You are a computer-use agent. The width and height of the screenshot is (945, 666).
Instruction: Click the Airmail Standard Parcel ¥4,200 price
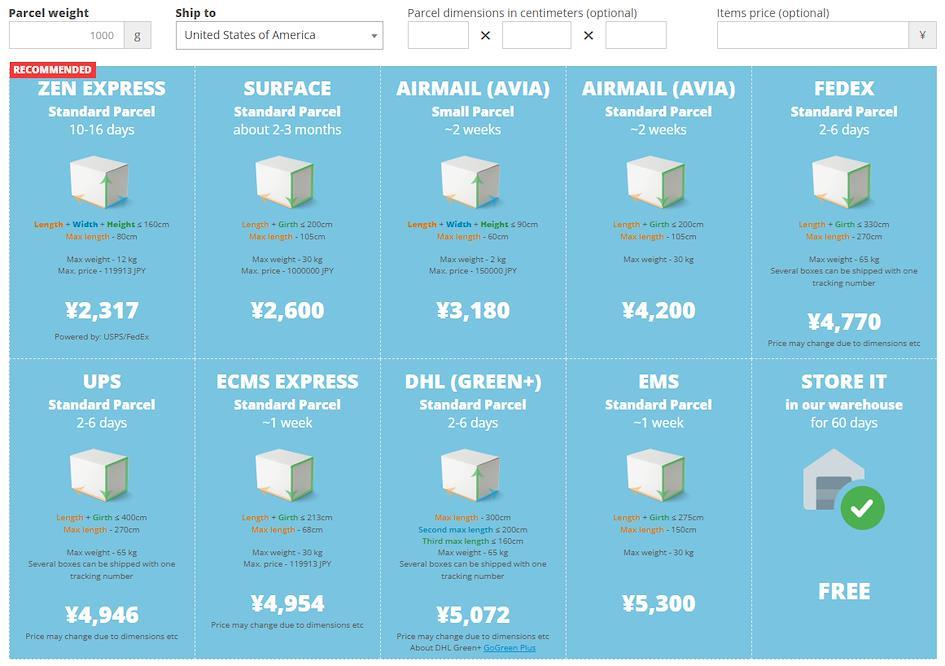point(658,310)
